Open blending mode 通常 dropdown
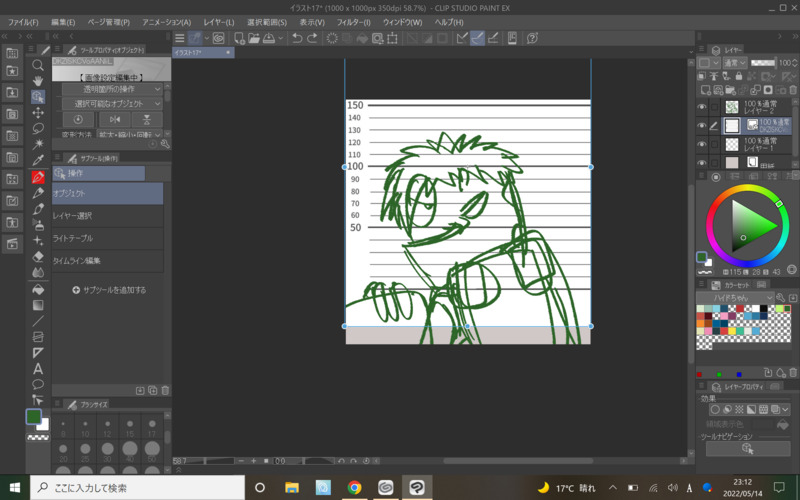The height and width of the screenshot is (500, 800). (x=735, y=63)
